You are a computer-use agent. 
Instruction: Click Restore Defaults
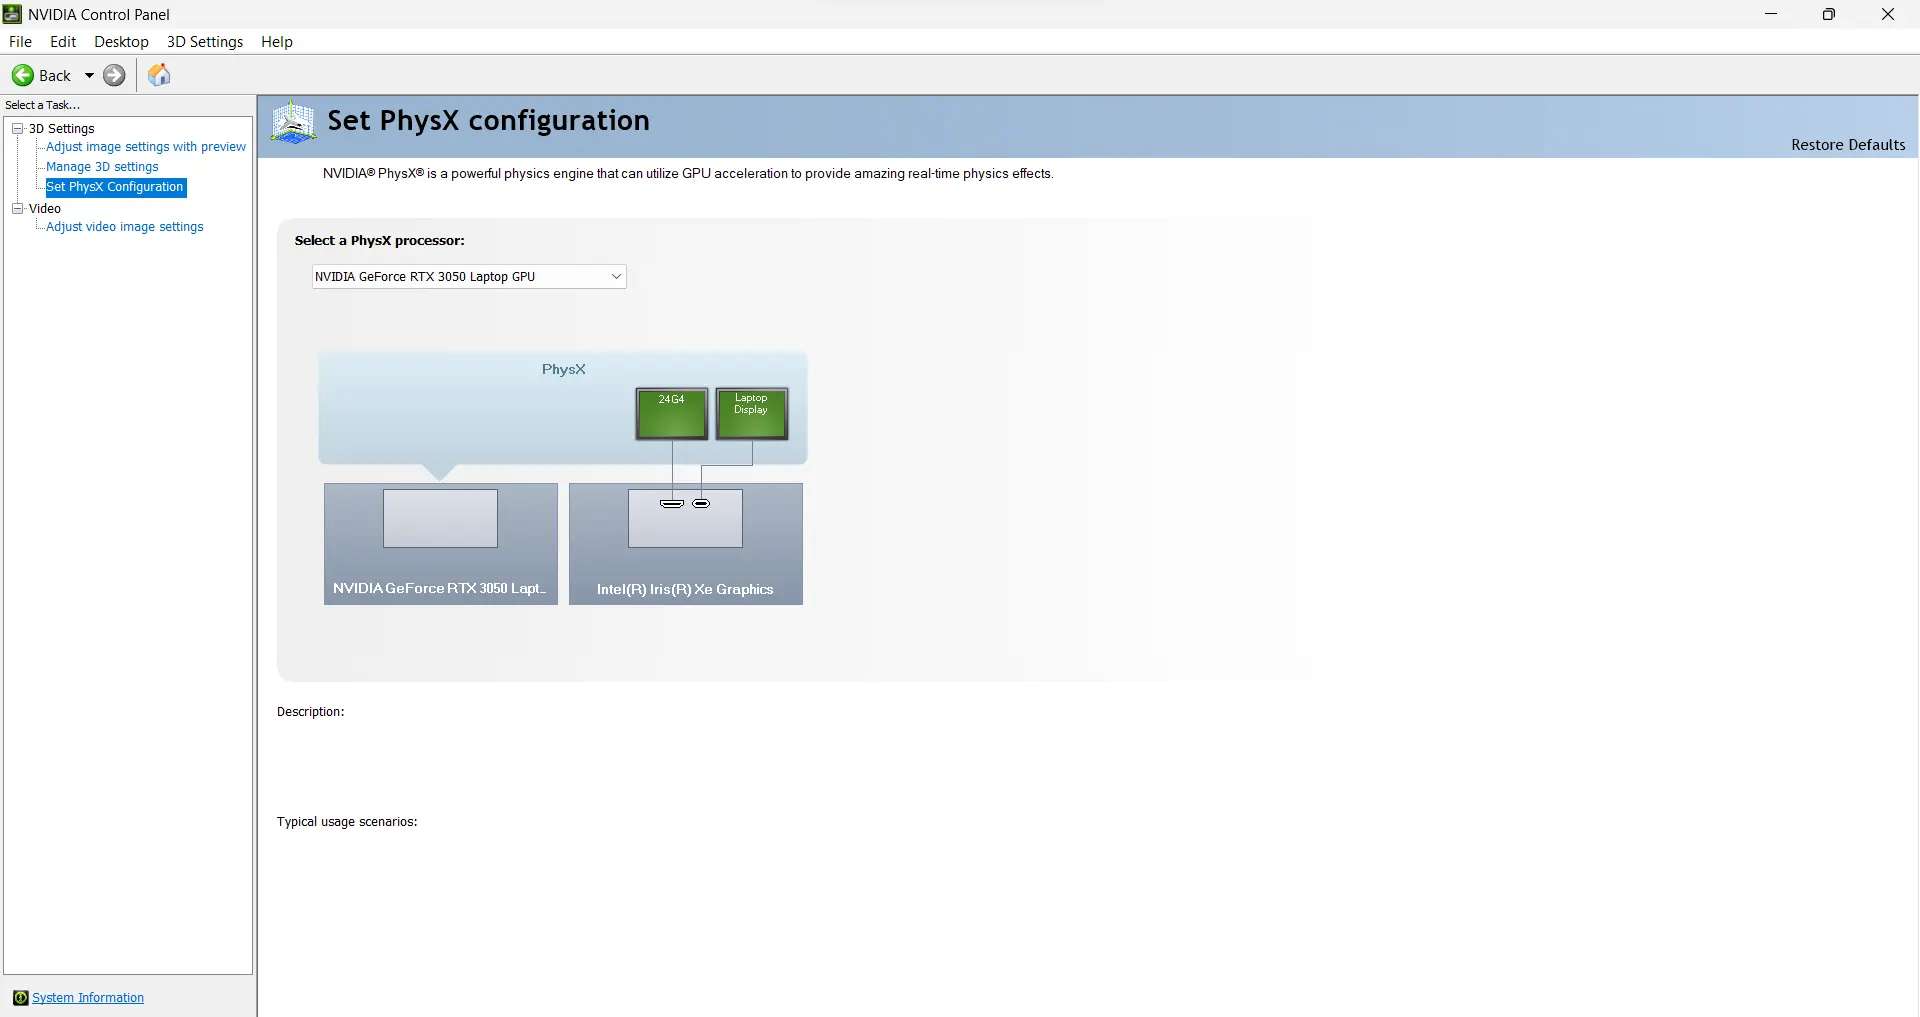click(1848, 145)
